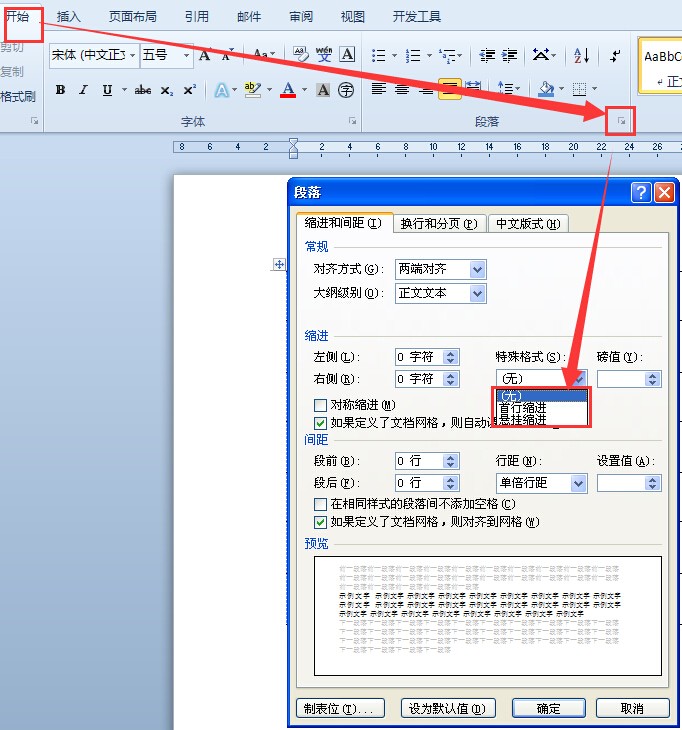Click the clear formatting eraser icon
Viewport: 682px width, 730px height.
tap(301, 54)
